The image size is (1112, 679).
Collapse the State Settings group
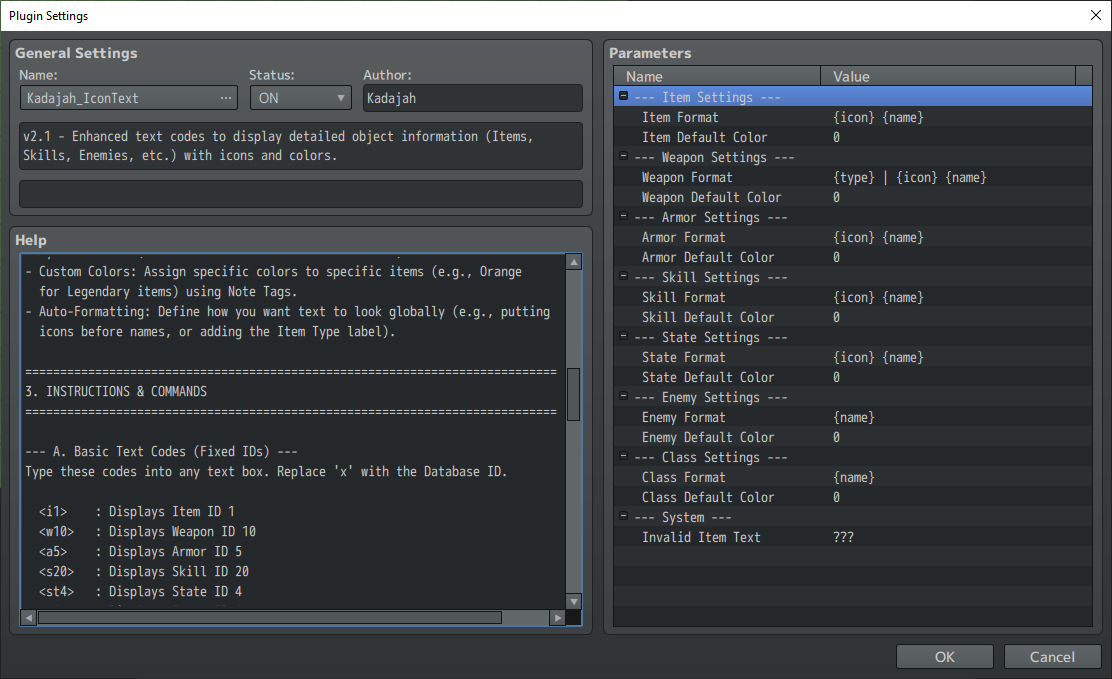coord(624,337)
